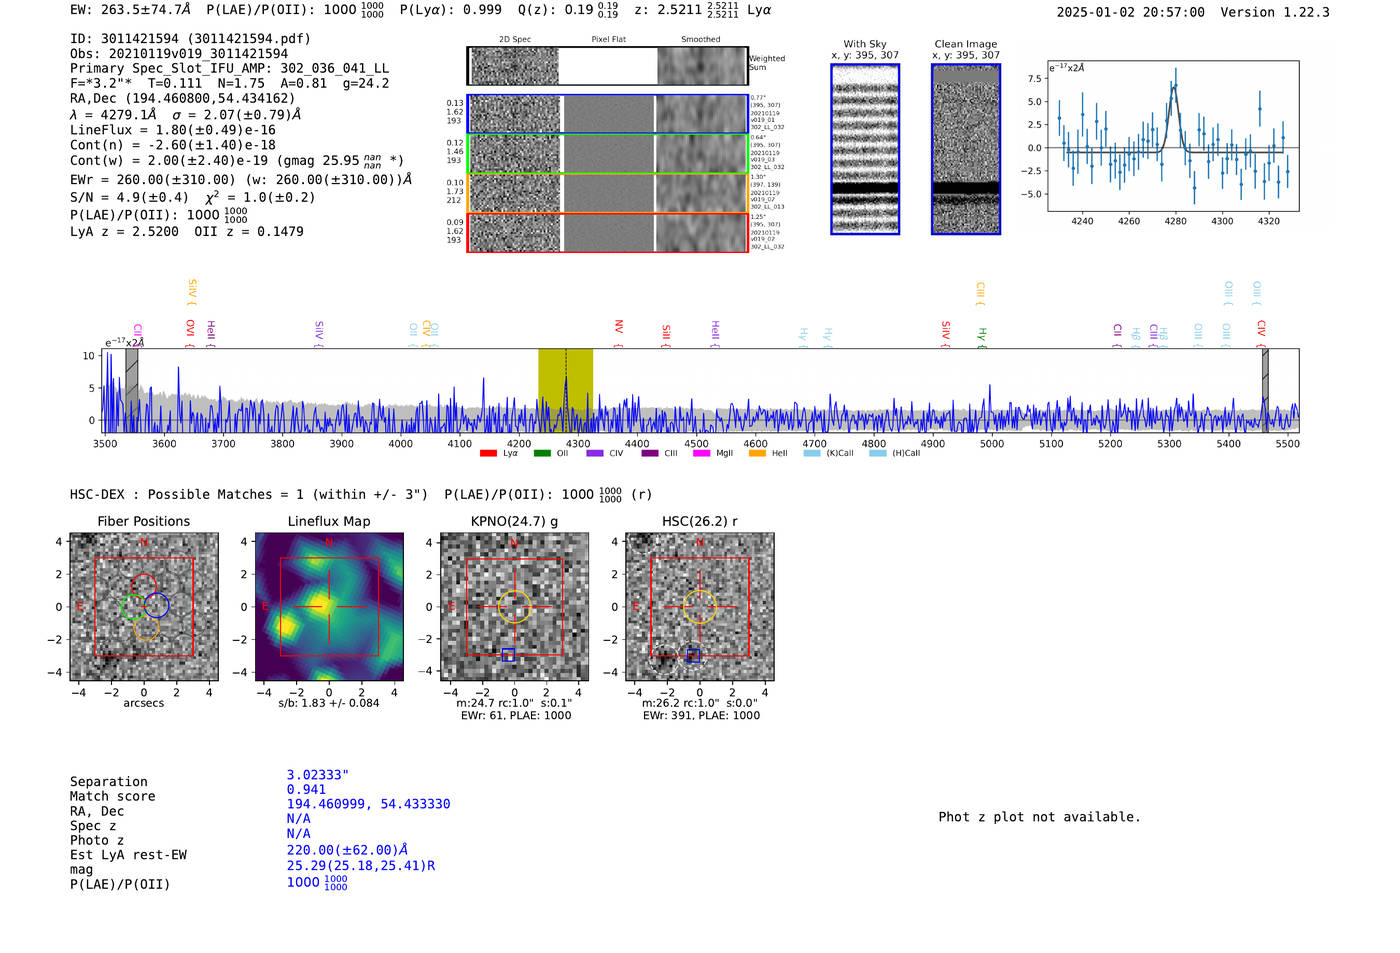Screen dimensions: 1400x953
Task: Select the green-bordered 2D spectrum row
Action: pos(608,154)
